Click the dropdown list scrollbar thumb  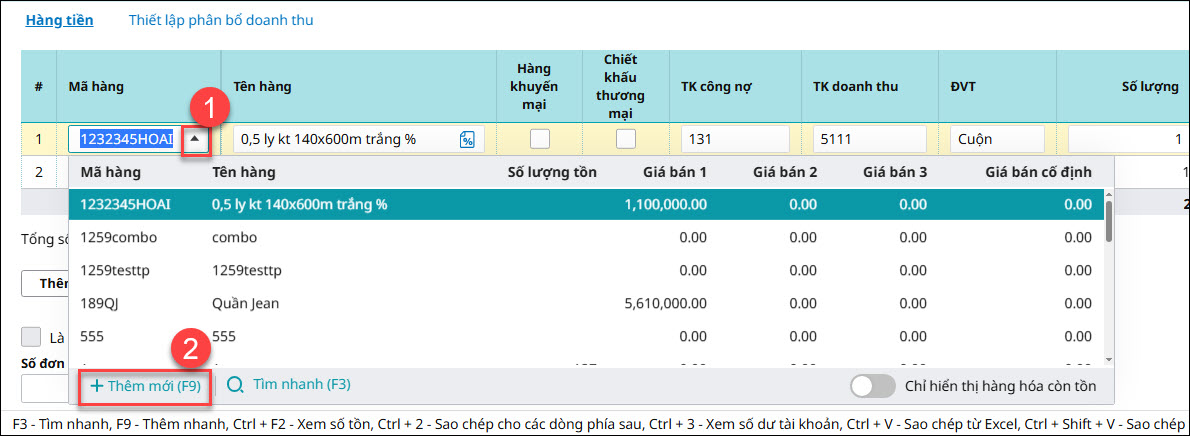point(1108,222)
